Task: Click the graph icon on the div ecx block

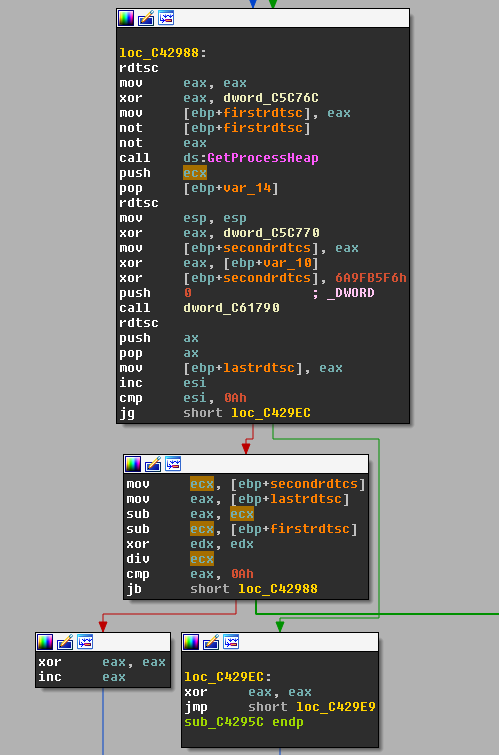Action: (x=172, y=464)
